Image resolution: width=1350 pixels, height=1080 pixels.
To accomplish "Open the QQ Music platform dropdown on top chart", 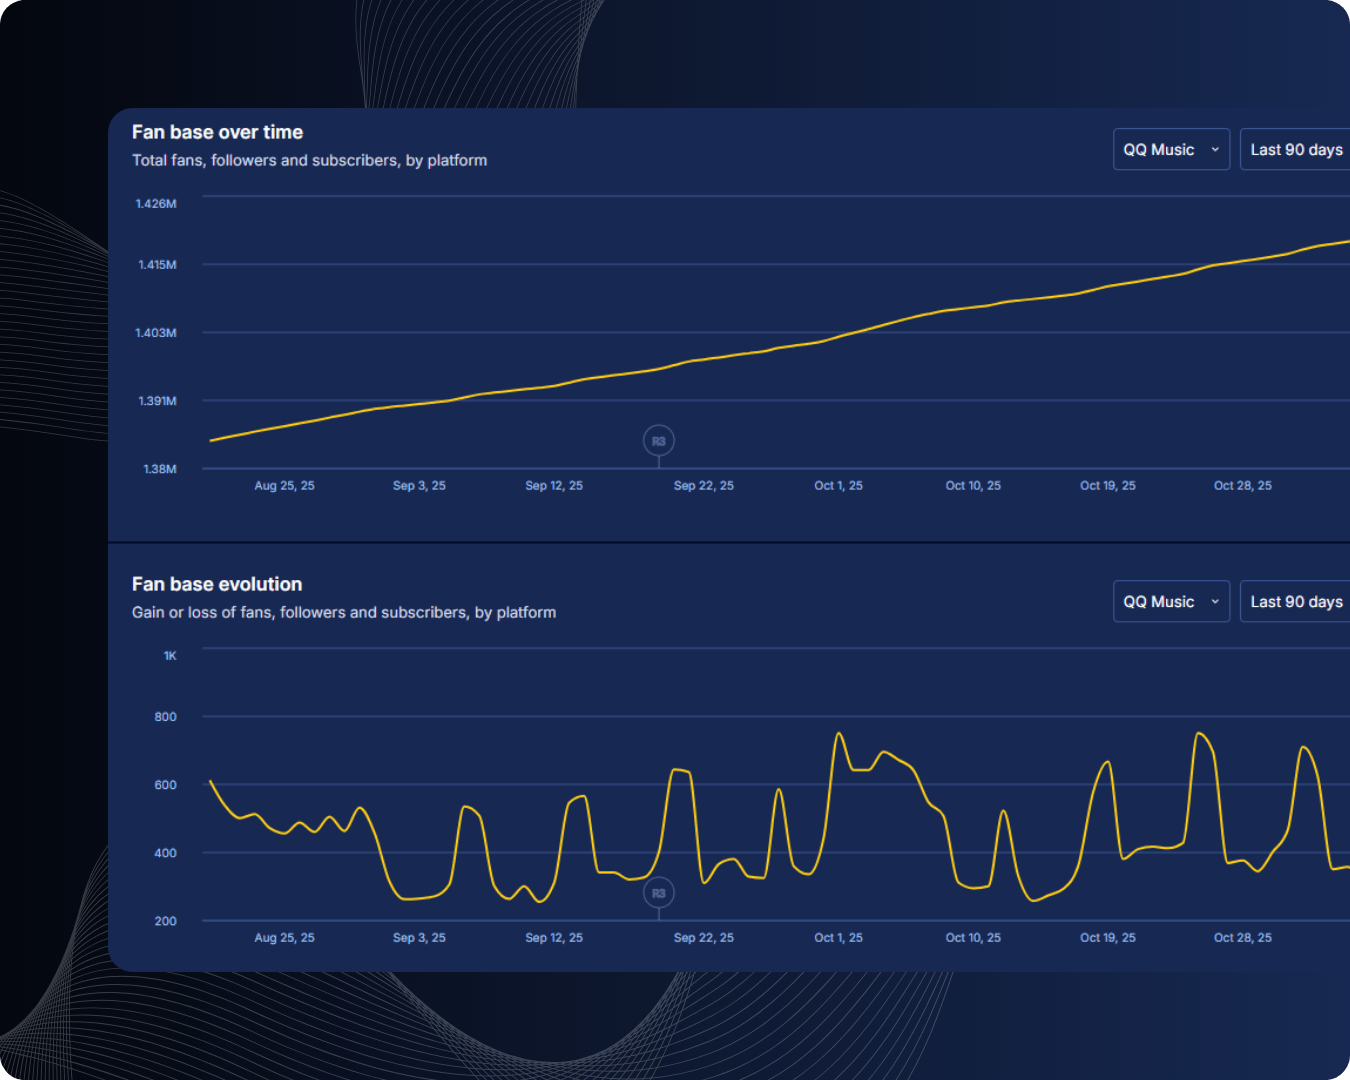I will coord(1171,149).
